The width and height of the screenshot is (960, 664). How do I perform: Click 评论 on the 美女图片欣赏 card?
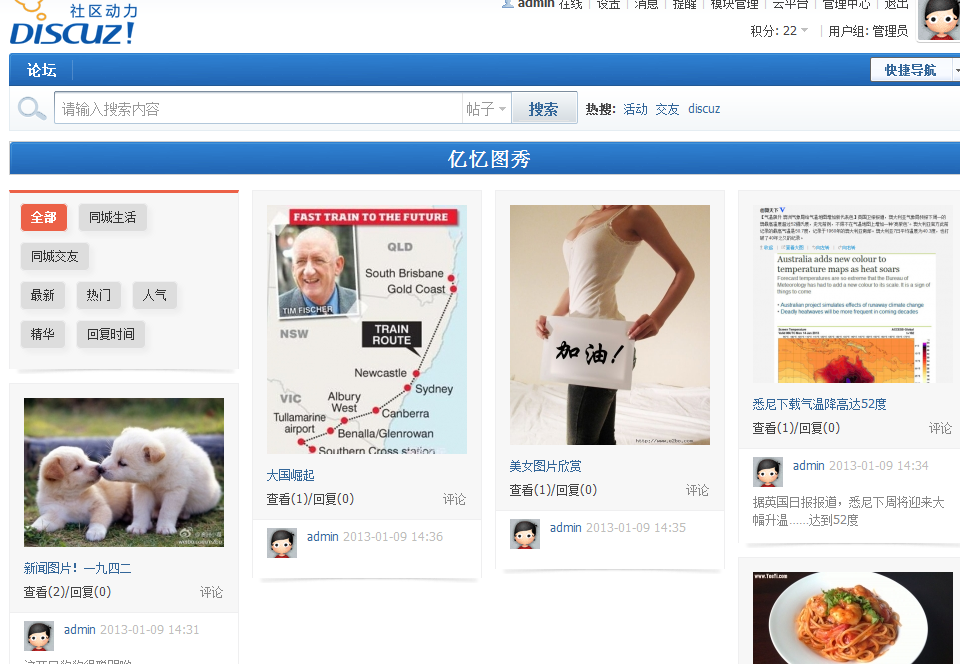point(697,490)
